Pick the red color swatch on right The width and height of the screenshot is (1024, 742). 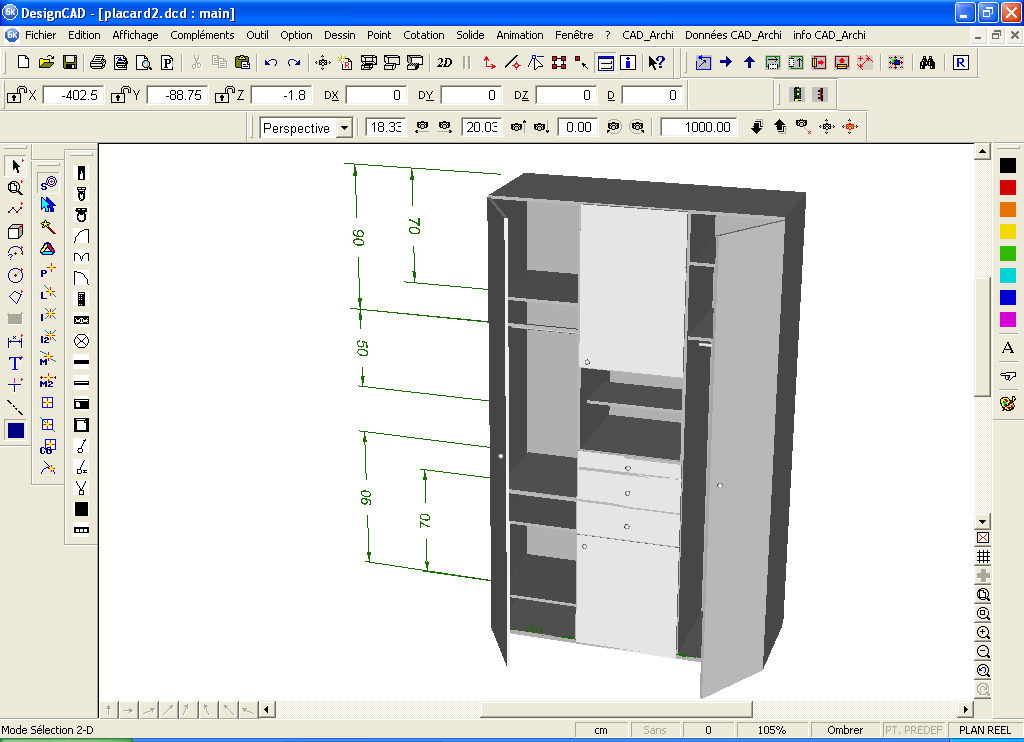[x=1006, y=186]
